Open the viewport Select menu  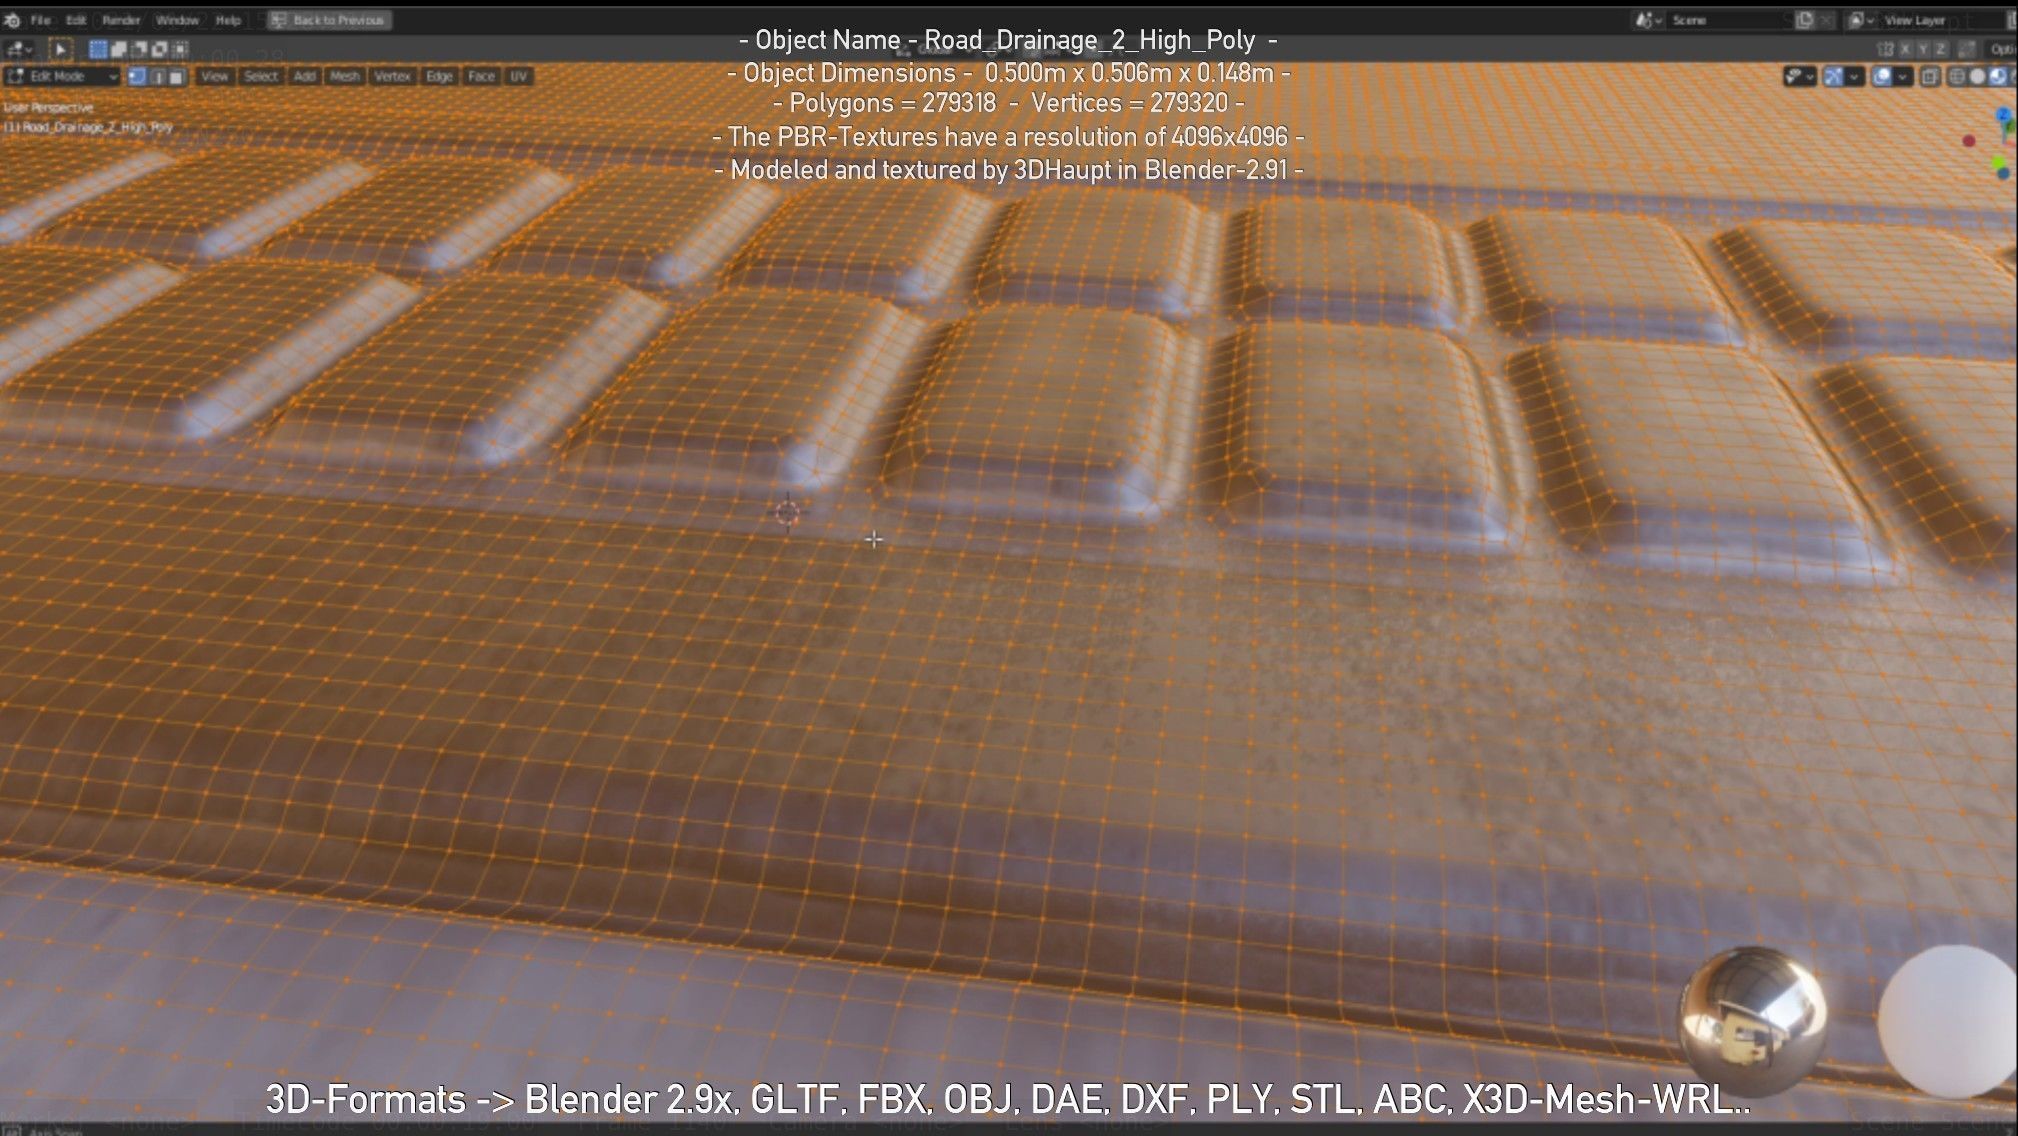tap(260, 76)
